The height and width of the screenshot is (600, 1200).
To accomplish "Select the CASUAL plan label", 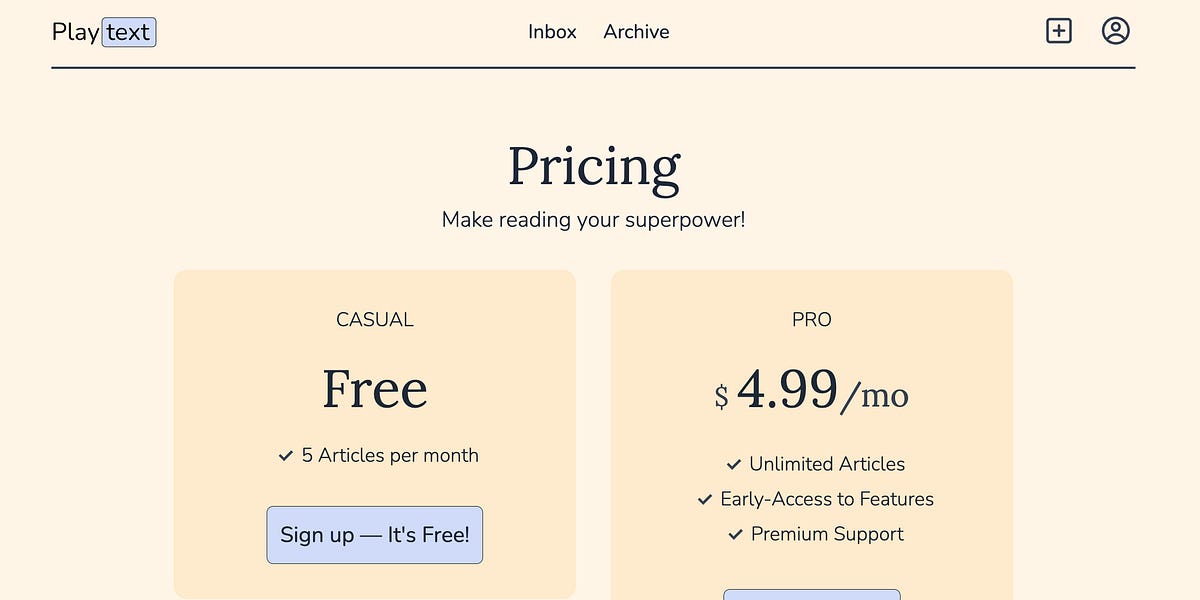I will (374, 319).
